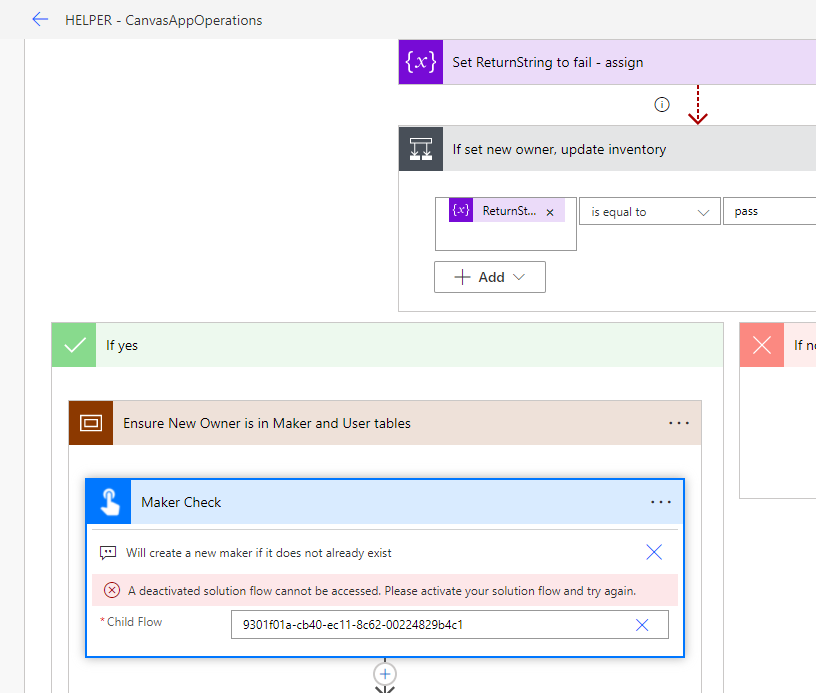Click the deactivated solution flow error message
Viewport: 816px width, 693px height.
[380, 590]
